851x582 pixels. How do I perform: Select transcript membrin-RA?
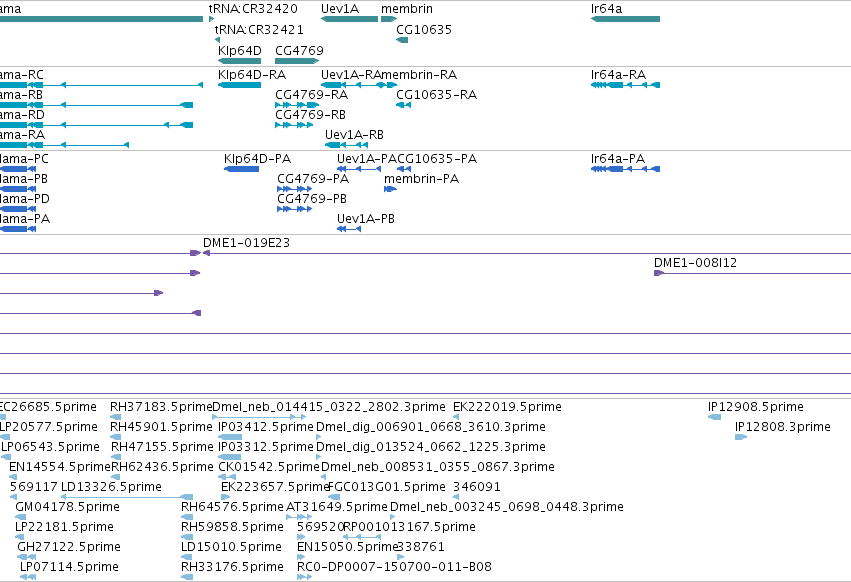click(389, 85)
